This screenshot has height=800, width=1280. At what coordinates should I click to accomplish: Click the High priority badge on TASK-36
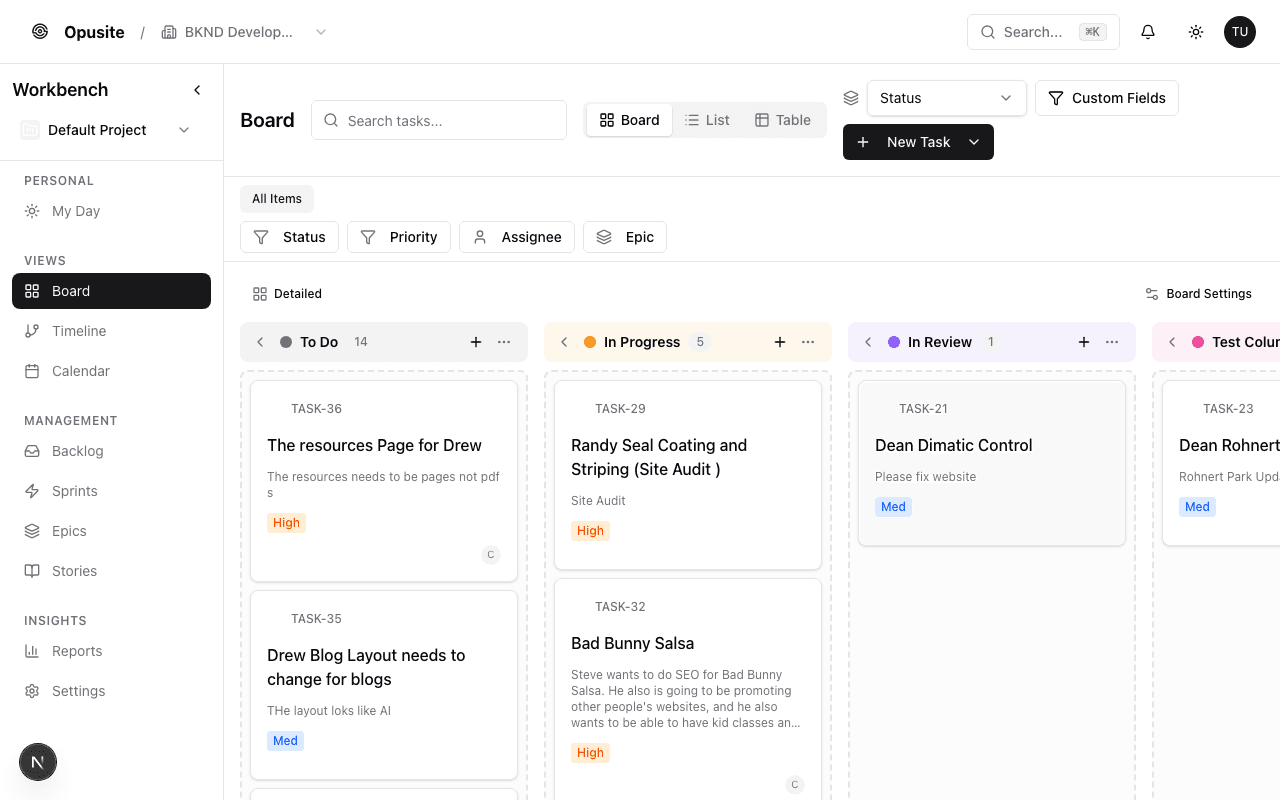tap(286, 522)
